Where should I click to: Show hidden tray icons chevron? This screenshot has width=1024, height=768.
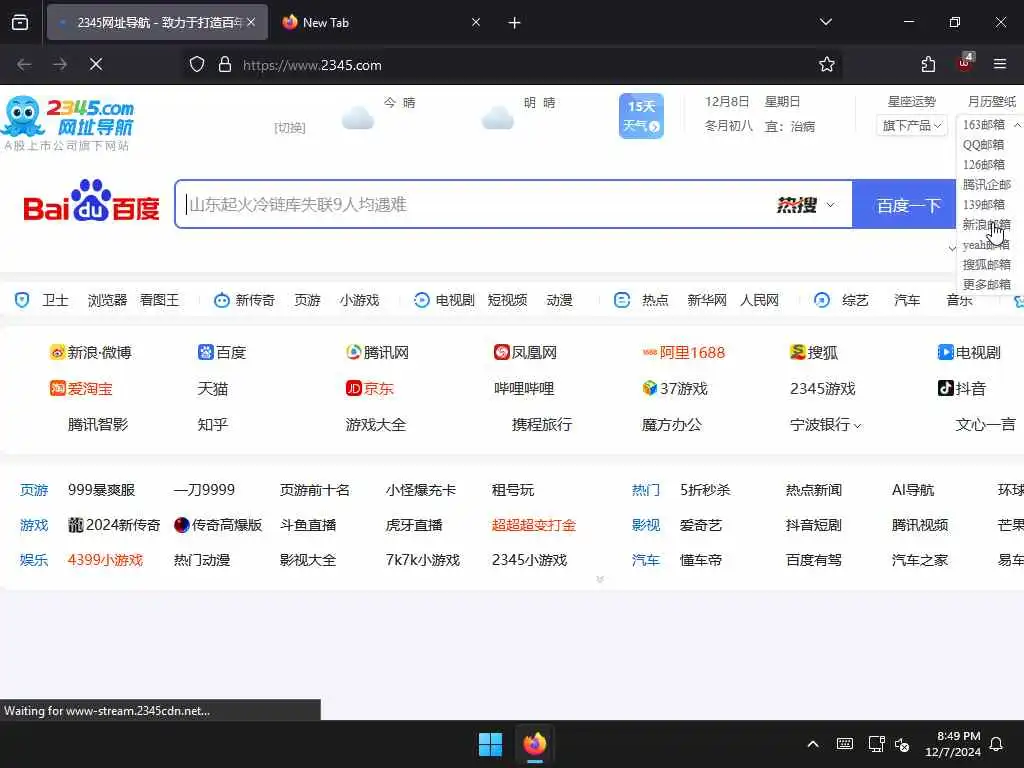pyautogui.click(x=813, y=744)
